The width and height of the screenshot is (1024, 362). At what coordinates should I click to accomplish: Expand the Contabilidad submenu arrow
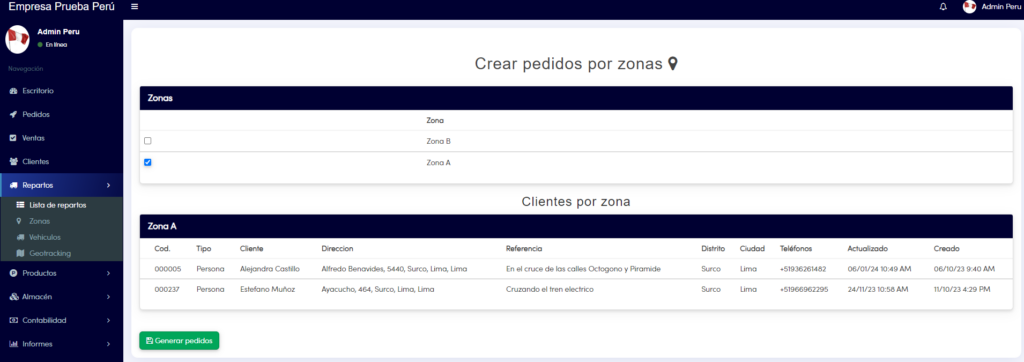coord(108,320)
